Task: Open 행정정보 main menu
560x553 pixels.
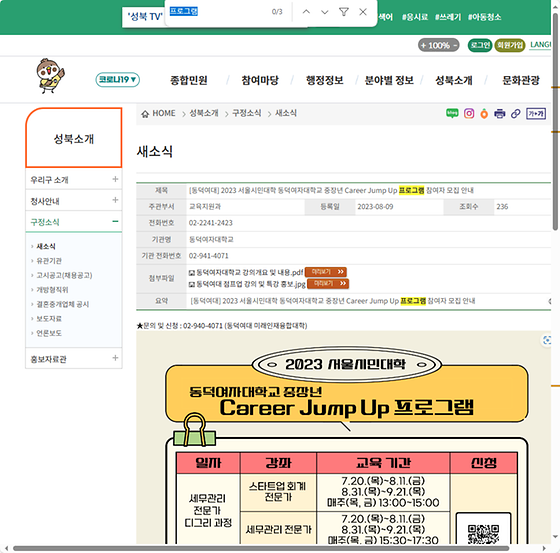Action: [324, 80]
